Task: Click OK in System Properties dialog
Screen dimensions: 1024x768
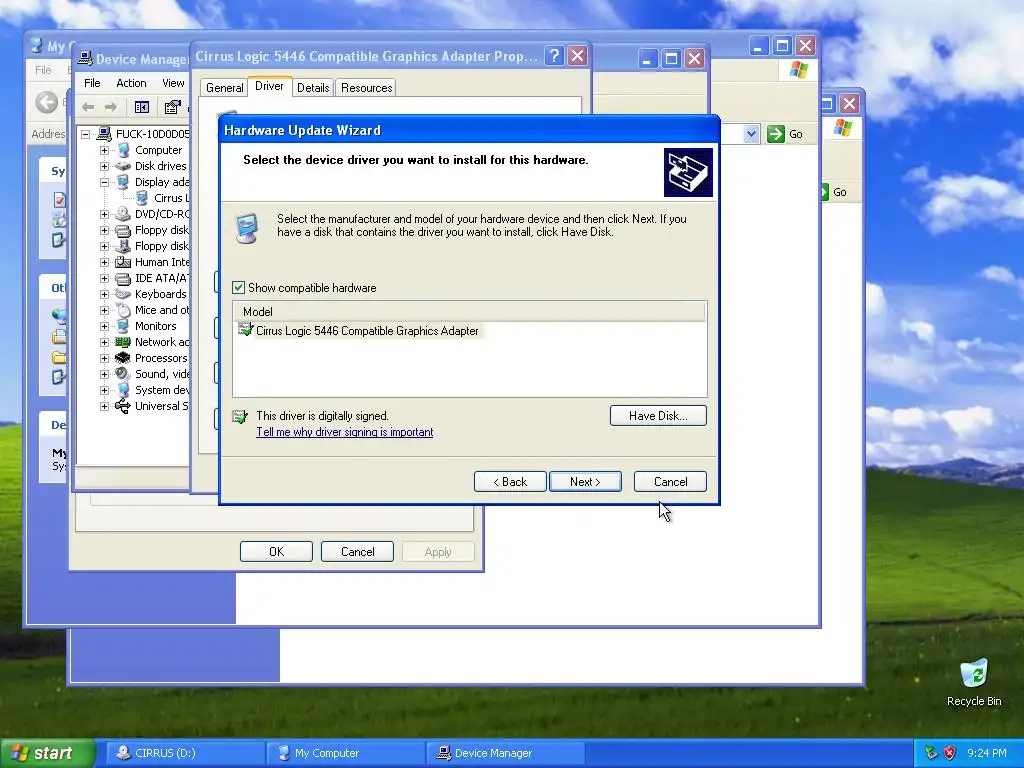Action: (276, 552)
